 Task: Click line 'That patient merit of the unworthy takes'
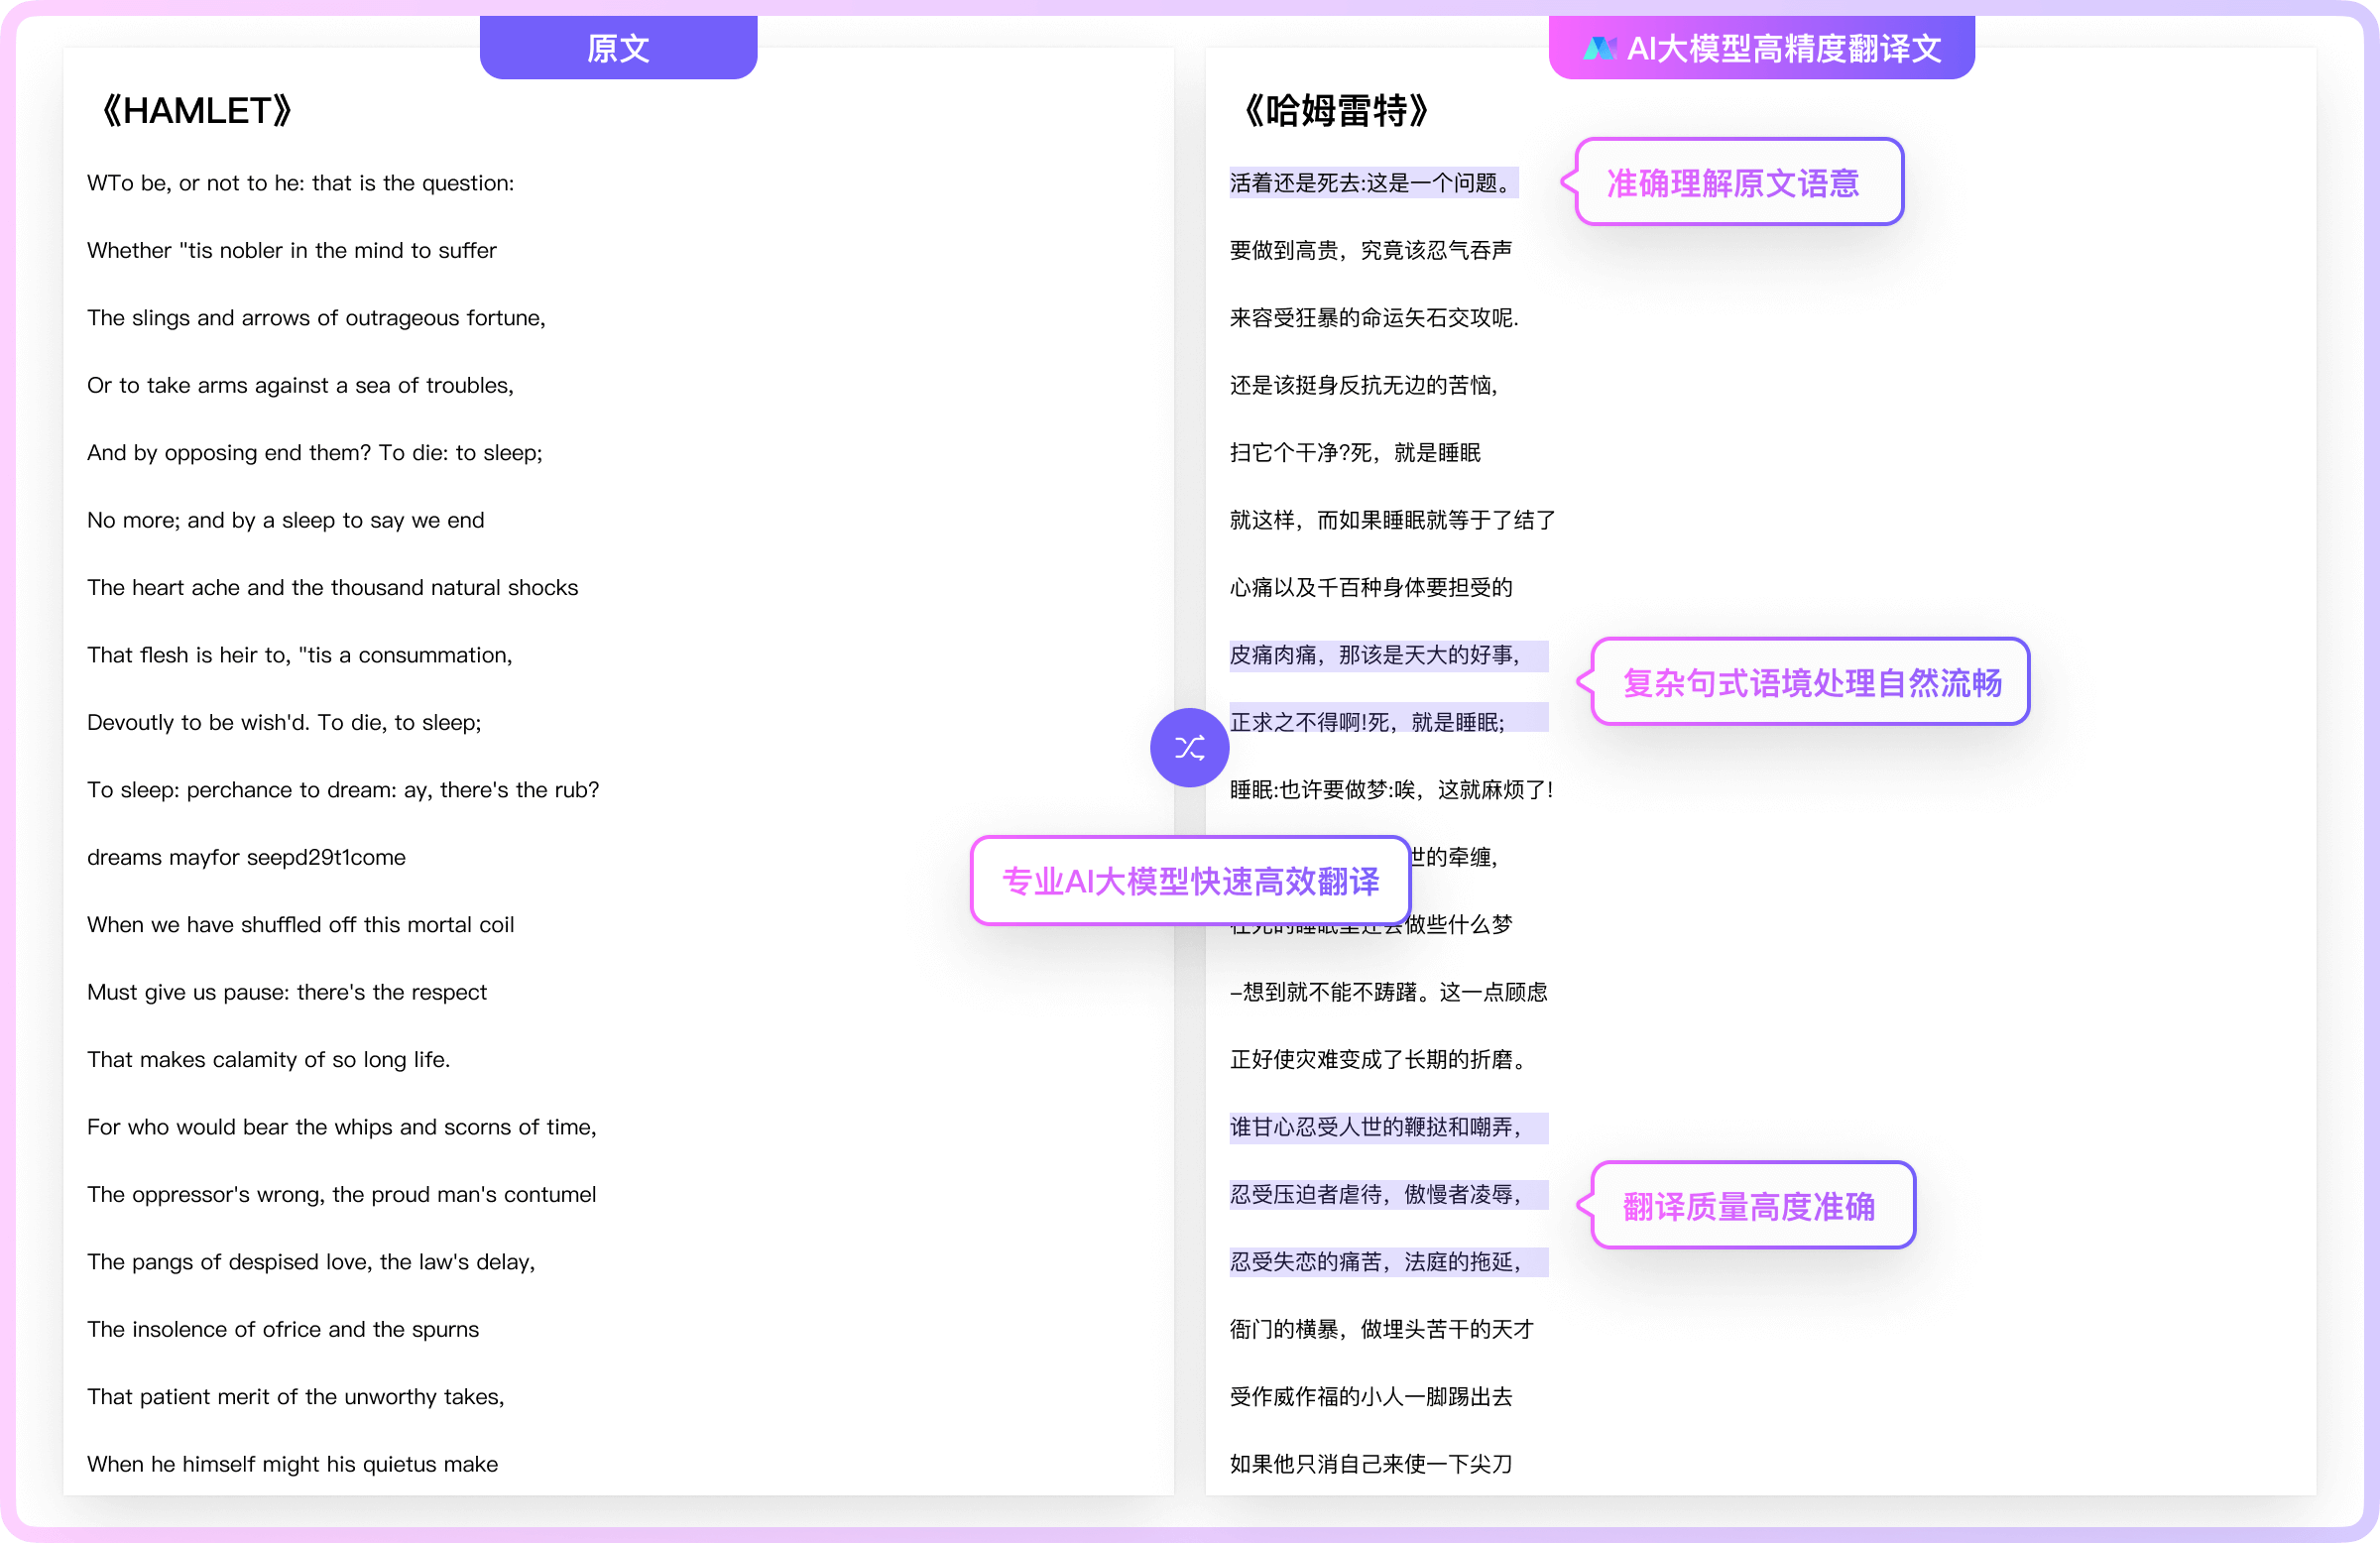pyautogui.click(x=295, y=1396)
